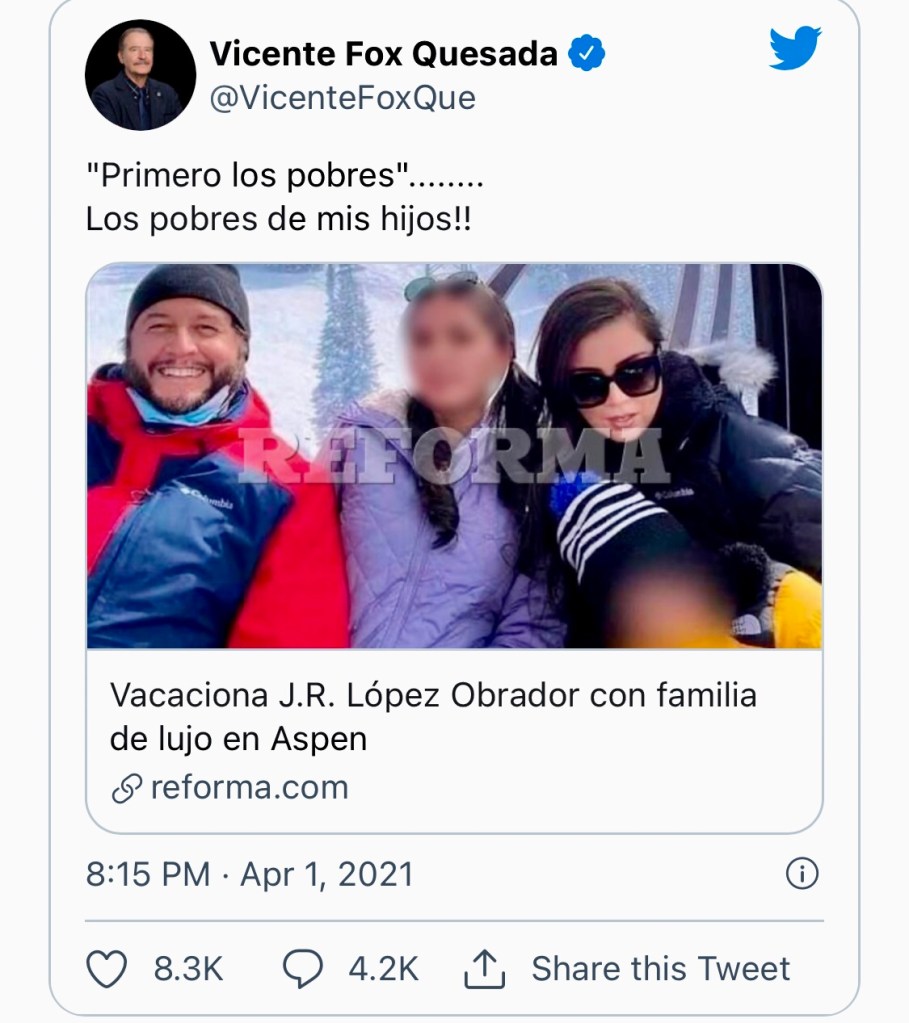Open the tweet info circle icon
The width and height of the screenshot is (909, 1023).
[802, 874]
